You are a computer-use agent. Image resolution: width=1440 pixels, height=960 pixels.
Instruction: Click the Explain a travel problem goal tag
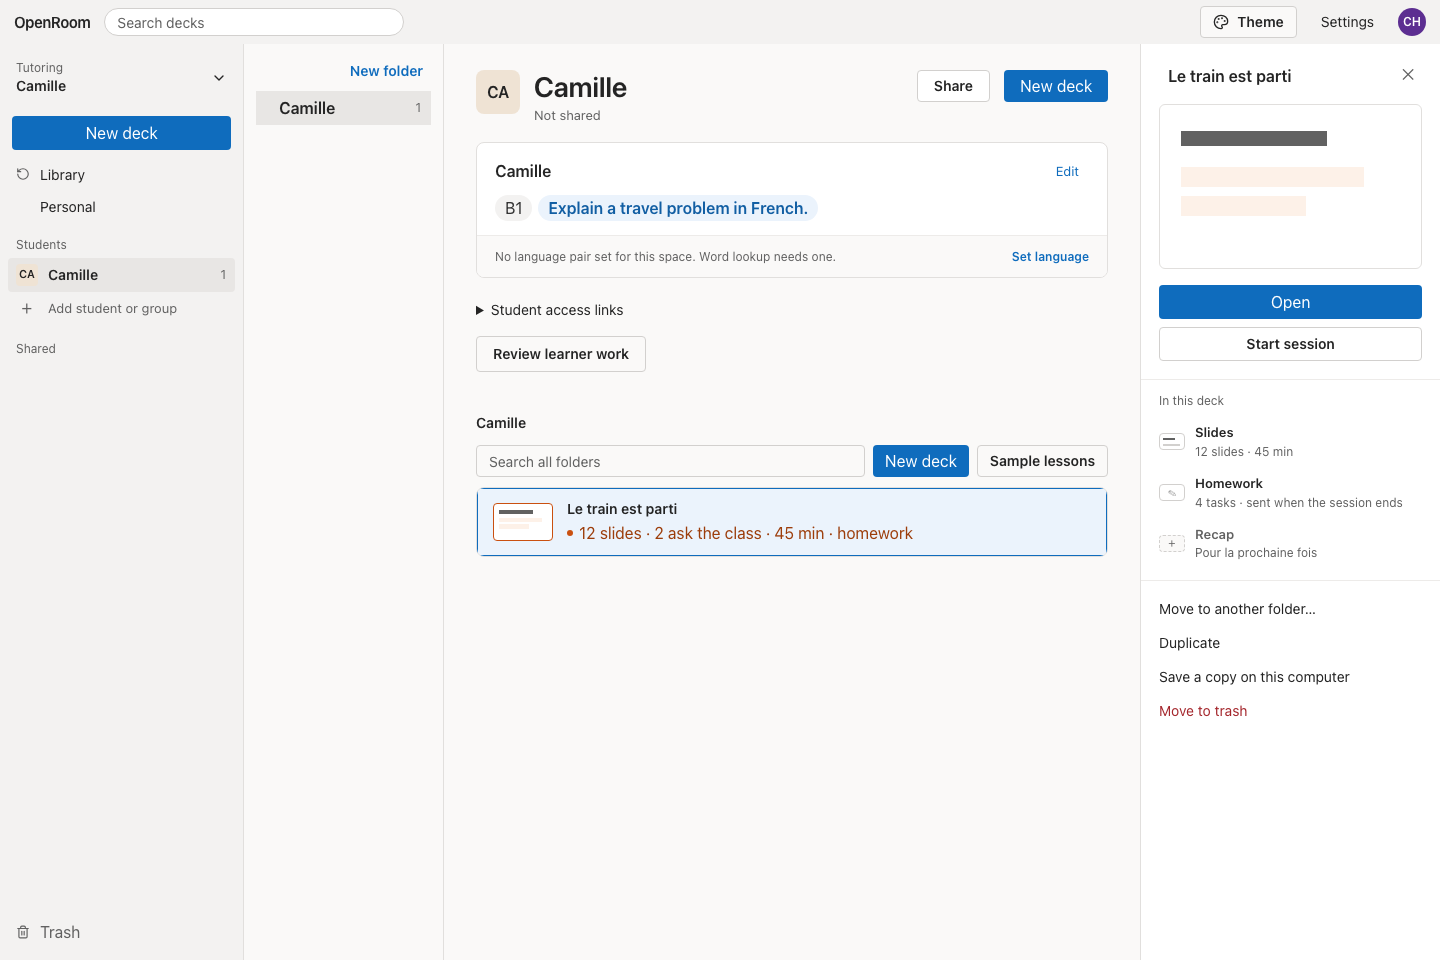pyautogui.click(x=678, y=208)
